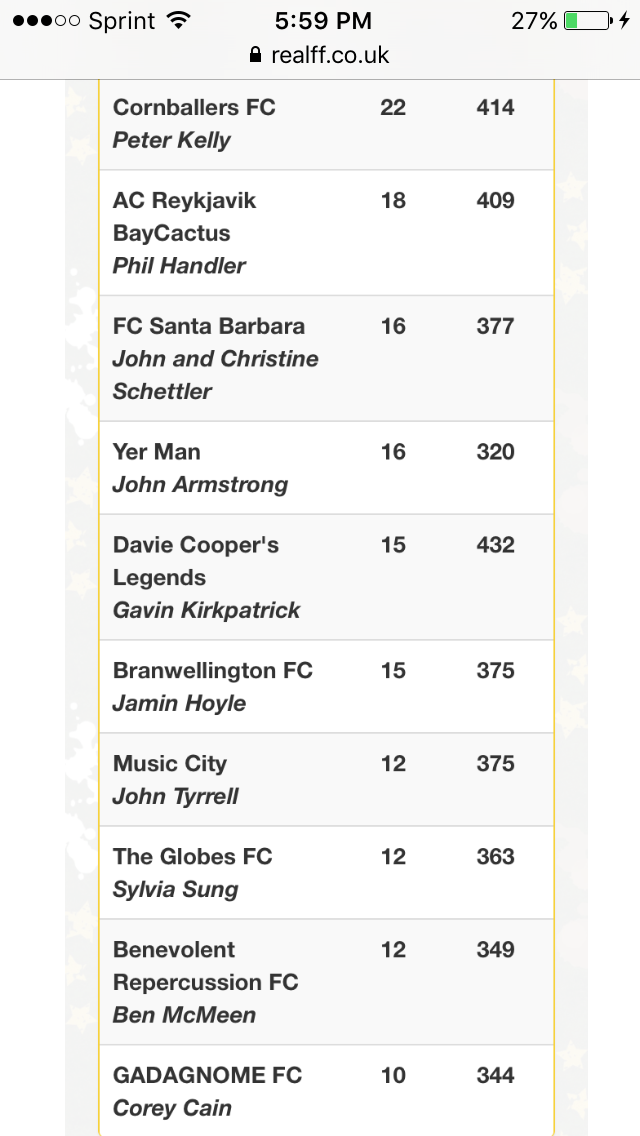Tap the padlock secure icon
Image resolution: width=640 pixels, height=1136 pixels.
[x=257, y=55]
